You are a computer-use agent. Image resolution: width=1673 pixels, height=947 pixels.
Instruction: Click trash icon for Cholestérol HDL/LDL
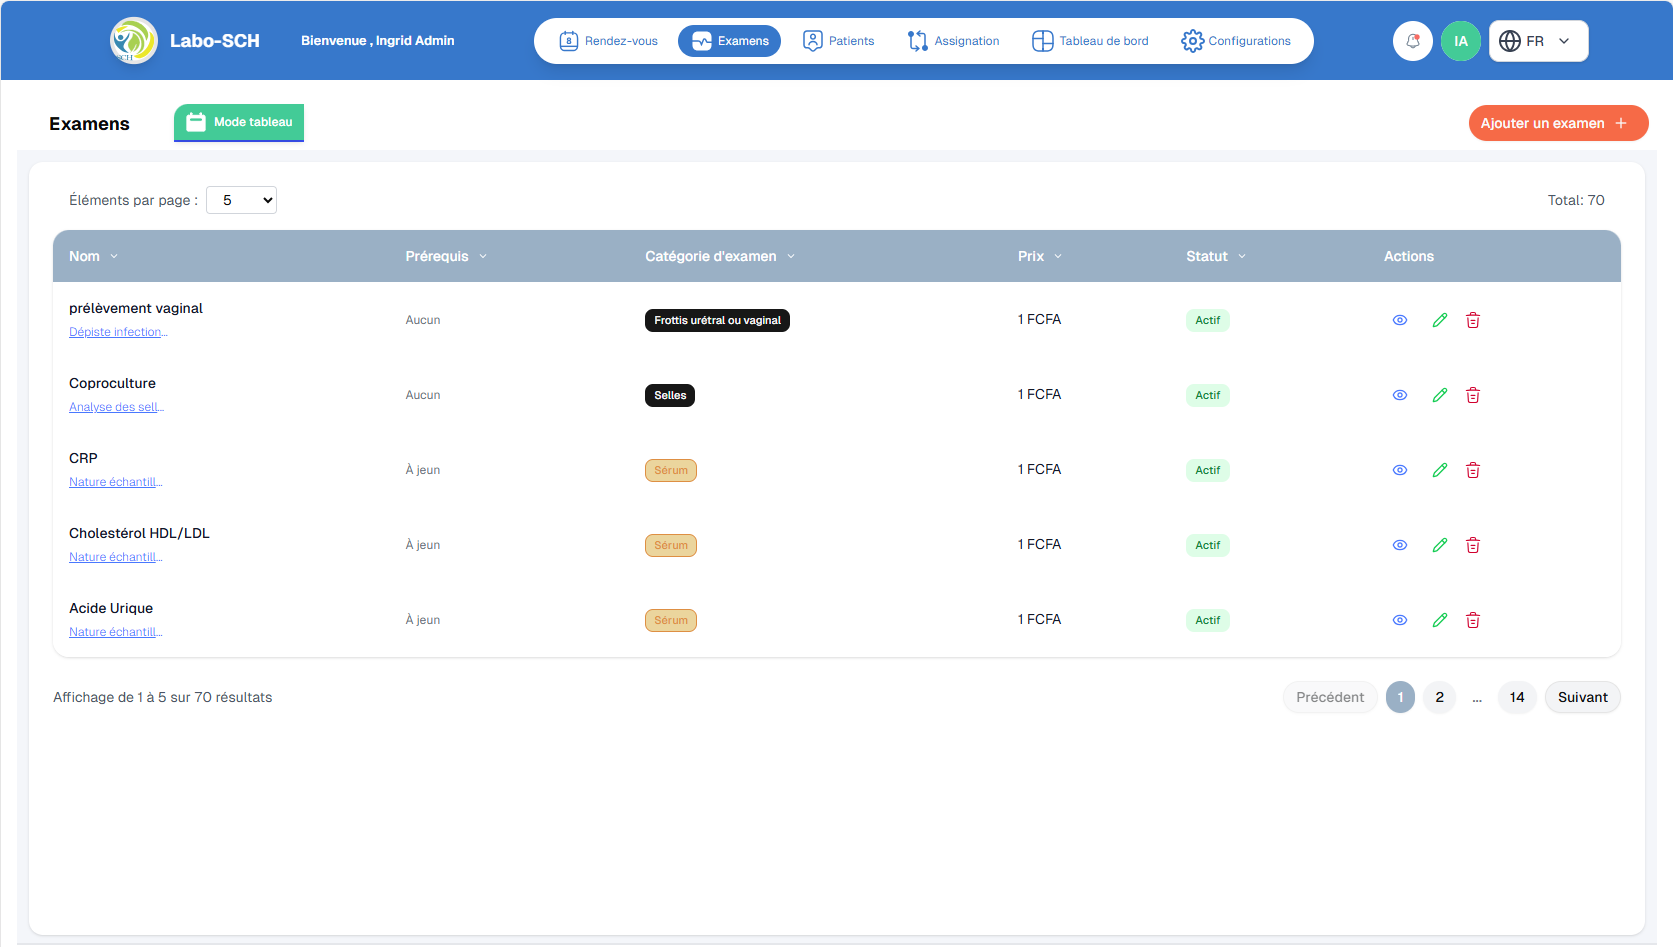point(1472,545)
